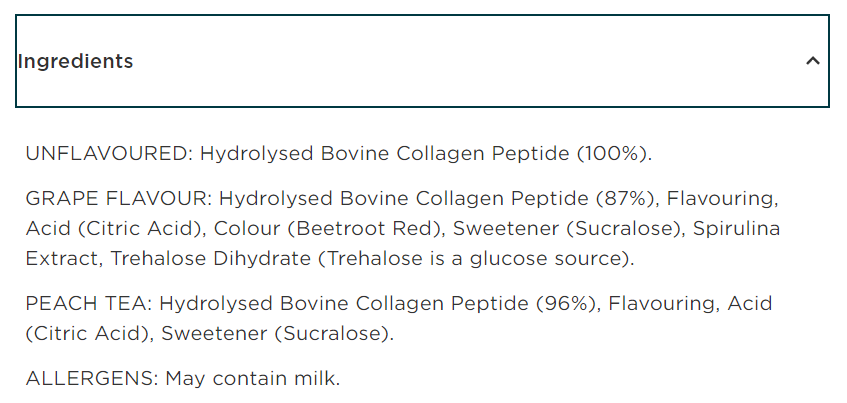Click Flavouring in the Grape Flavour line
Image resolution: width=847 pixels, height=403 pixels.
tap(715, 198)
